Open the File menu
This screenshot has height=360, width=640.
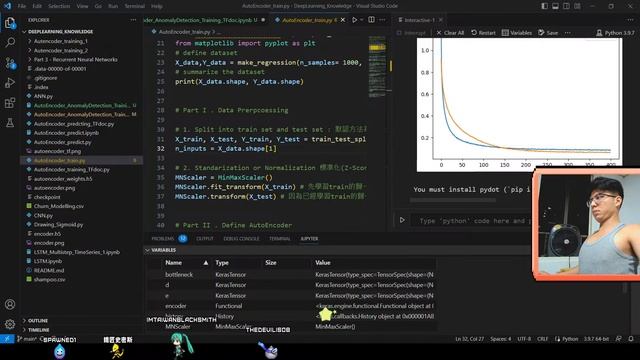22,6
